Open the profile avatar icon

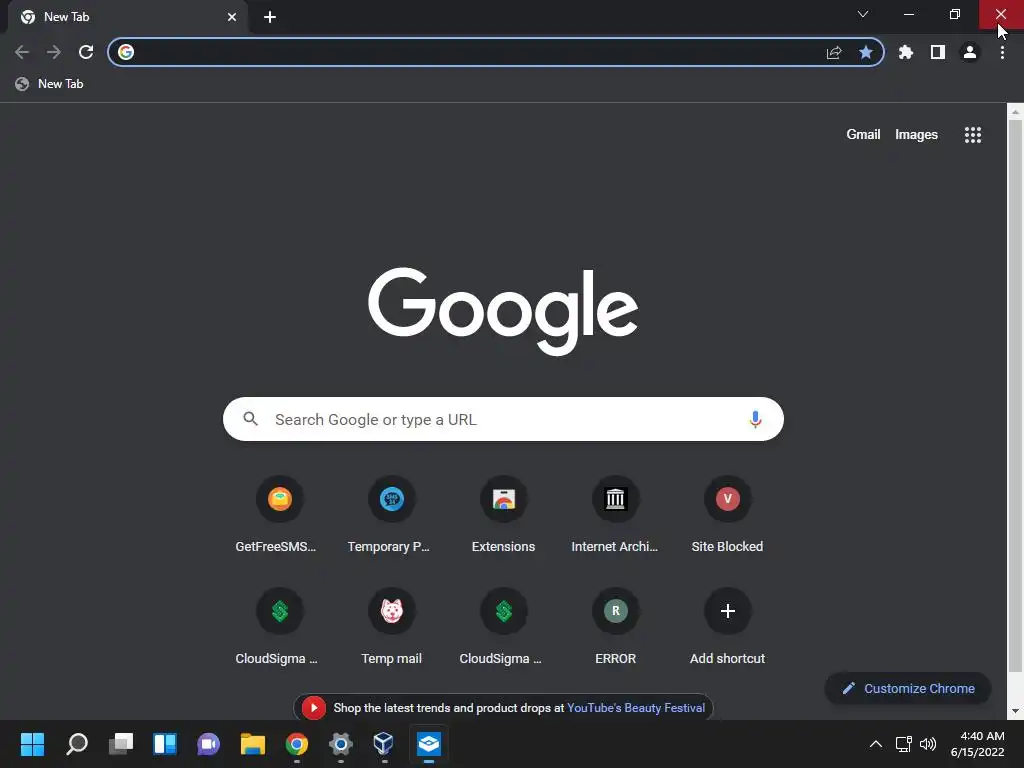[970, 52]
